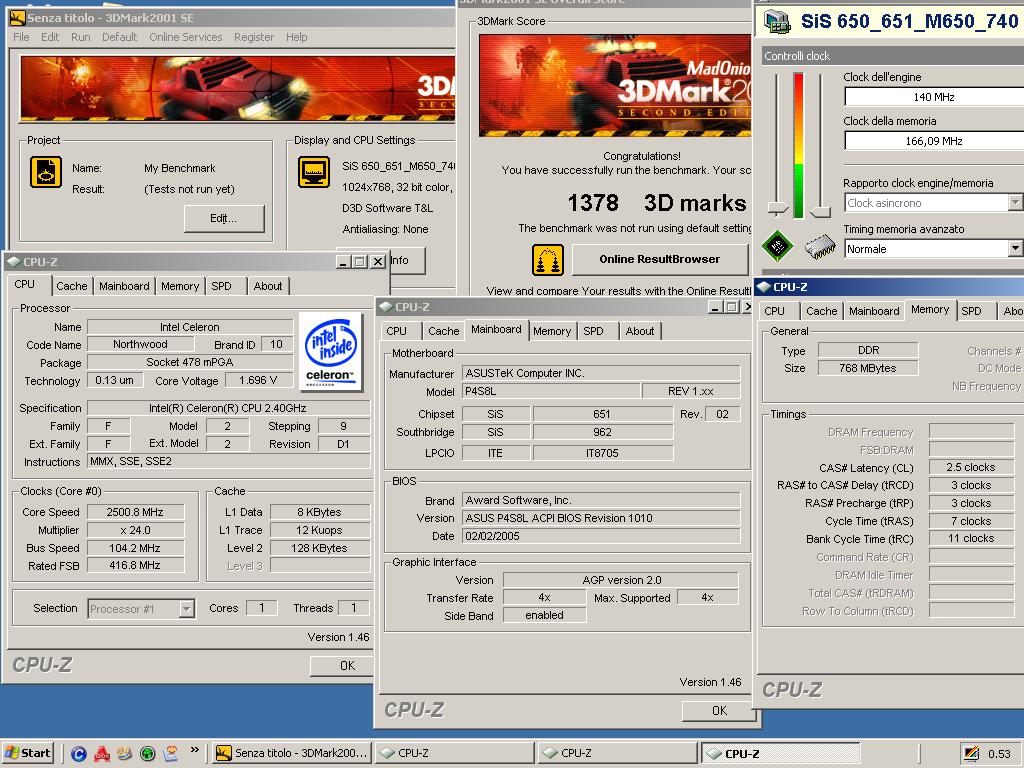The width and height of the screenshot is (1024, 768).
Task: Click the 768 MBytes memory size value
Action: click(868, 368)
